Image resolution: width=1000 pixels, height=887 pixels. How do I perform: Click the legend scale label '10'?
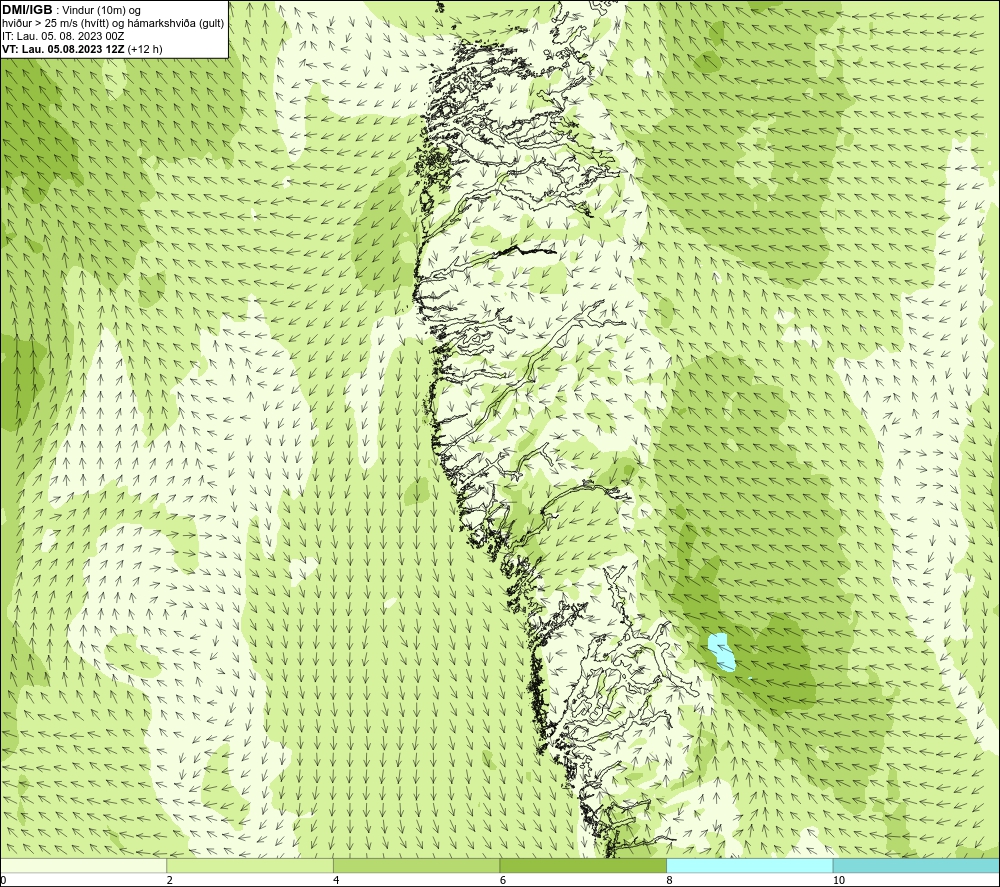[839, 880]
